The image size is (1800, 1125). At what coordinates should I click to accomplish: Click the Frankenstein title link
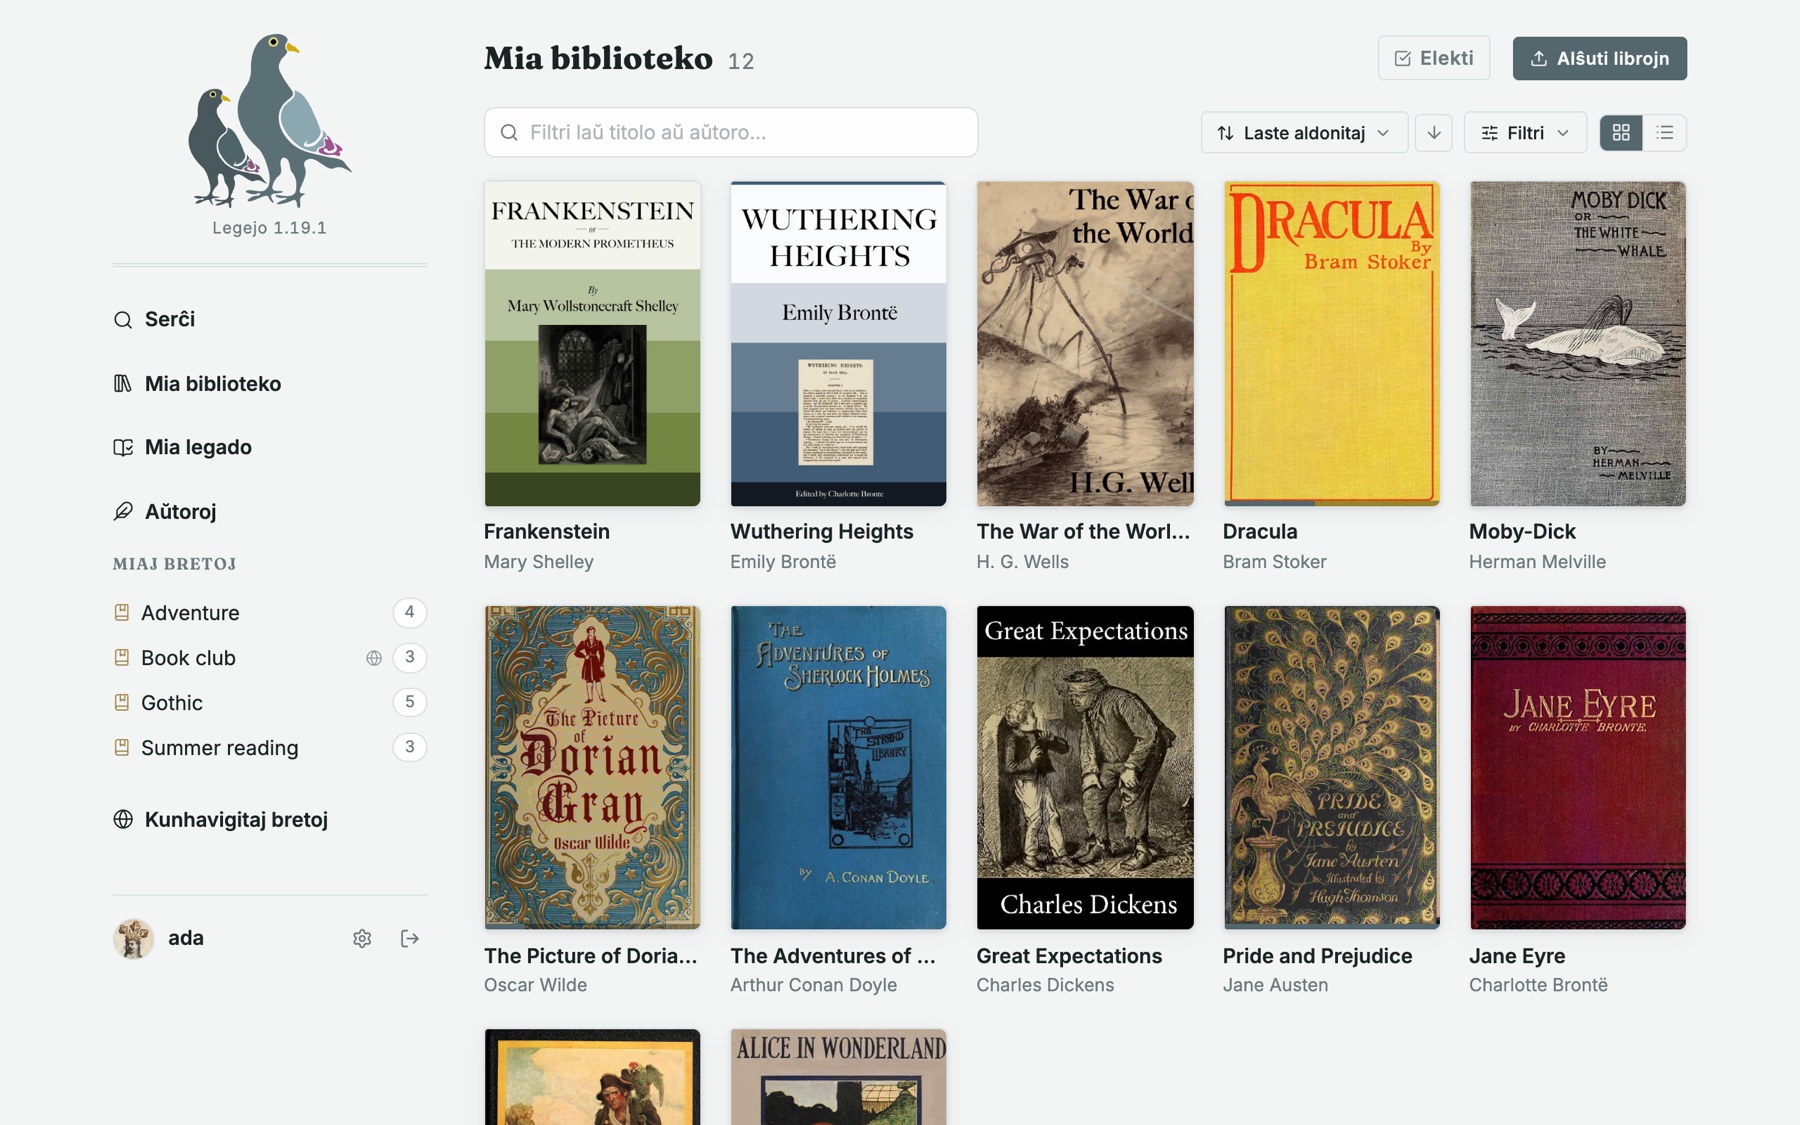(x=547, y=531)
